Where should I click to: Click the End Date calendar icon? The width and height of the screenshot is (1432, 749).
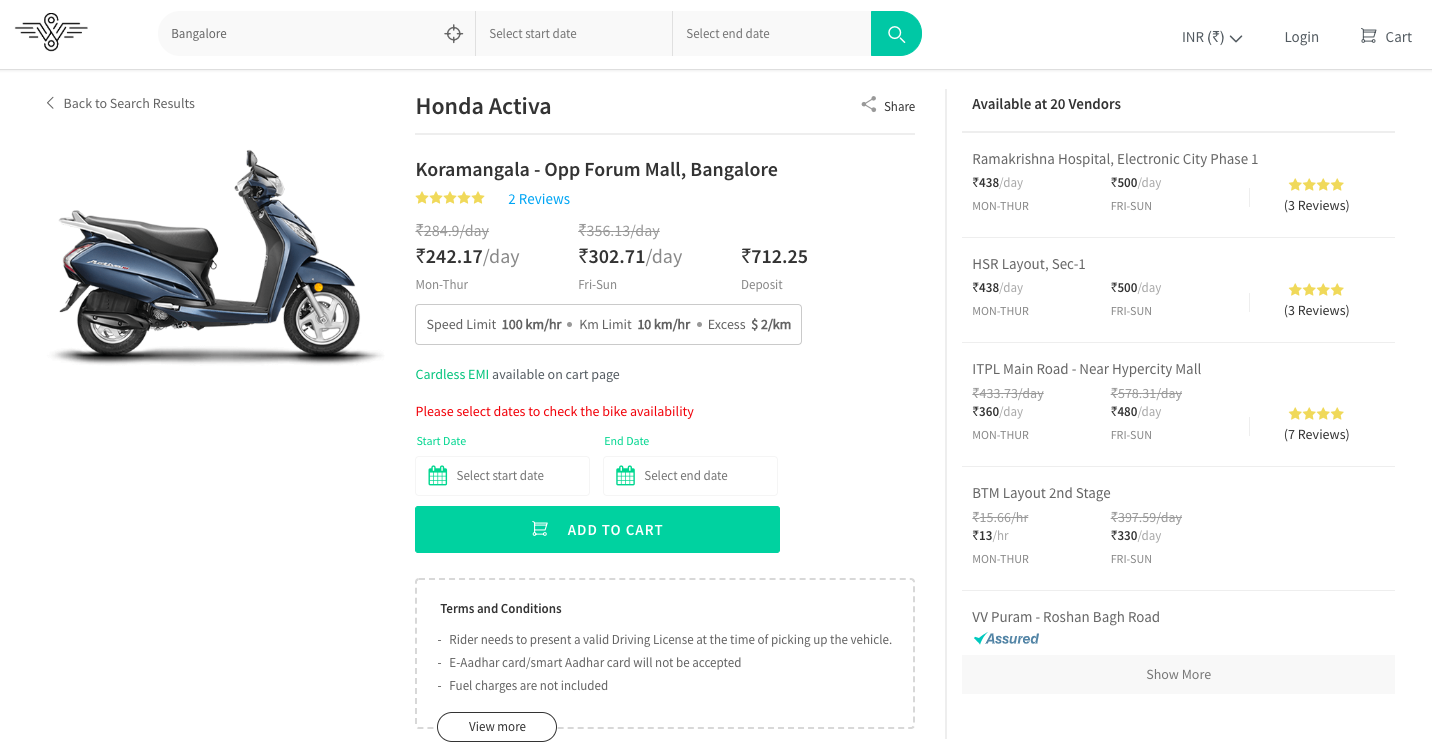[626, 476]
